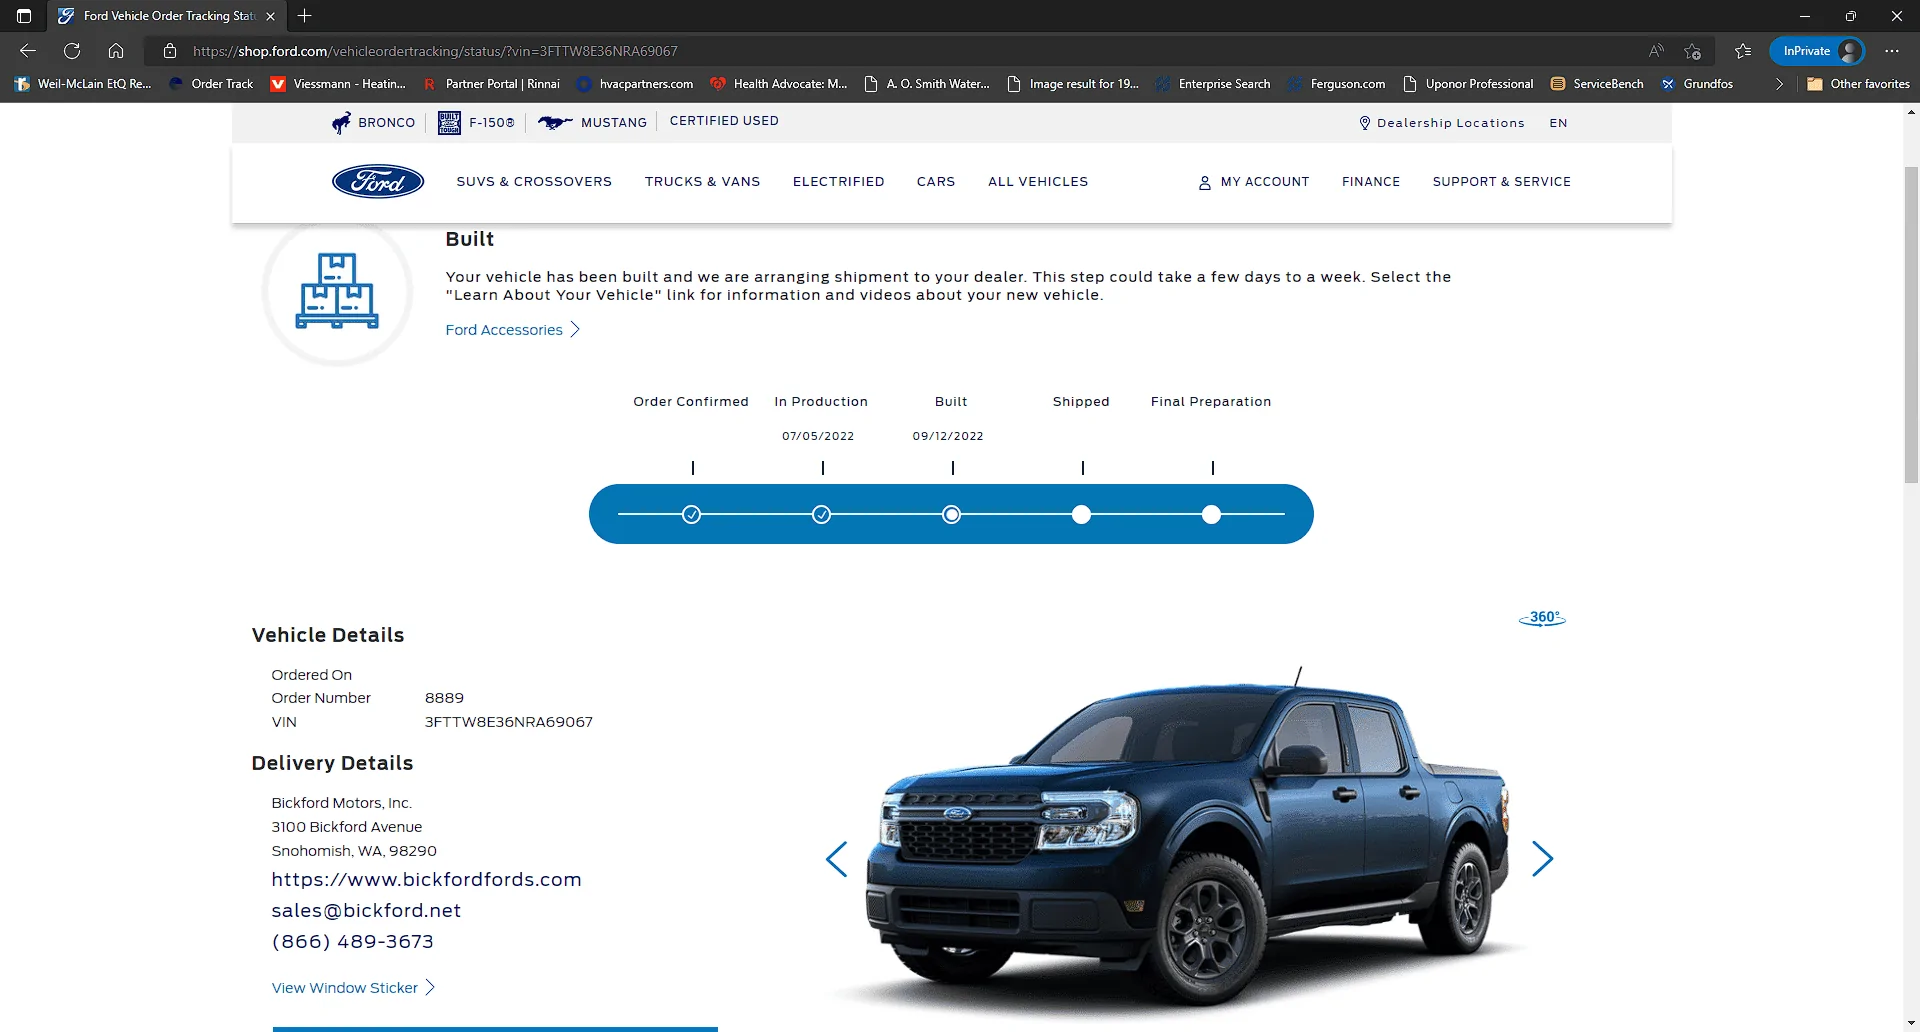This screenshot has width=1920, height=1032.
Task: Click the Shipped step marker
Action: tap(1081, 514)
